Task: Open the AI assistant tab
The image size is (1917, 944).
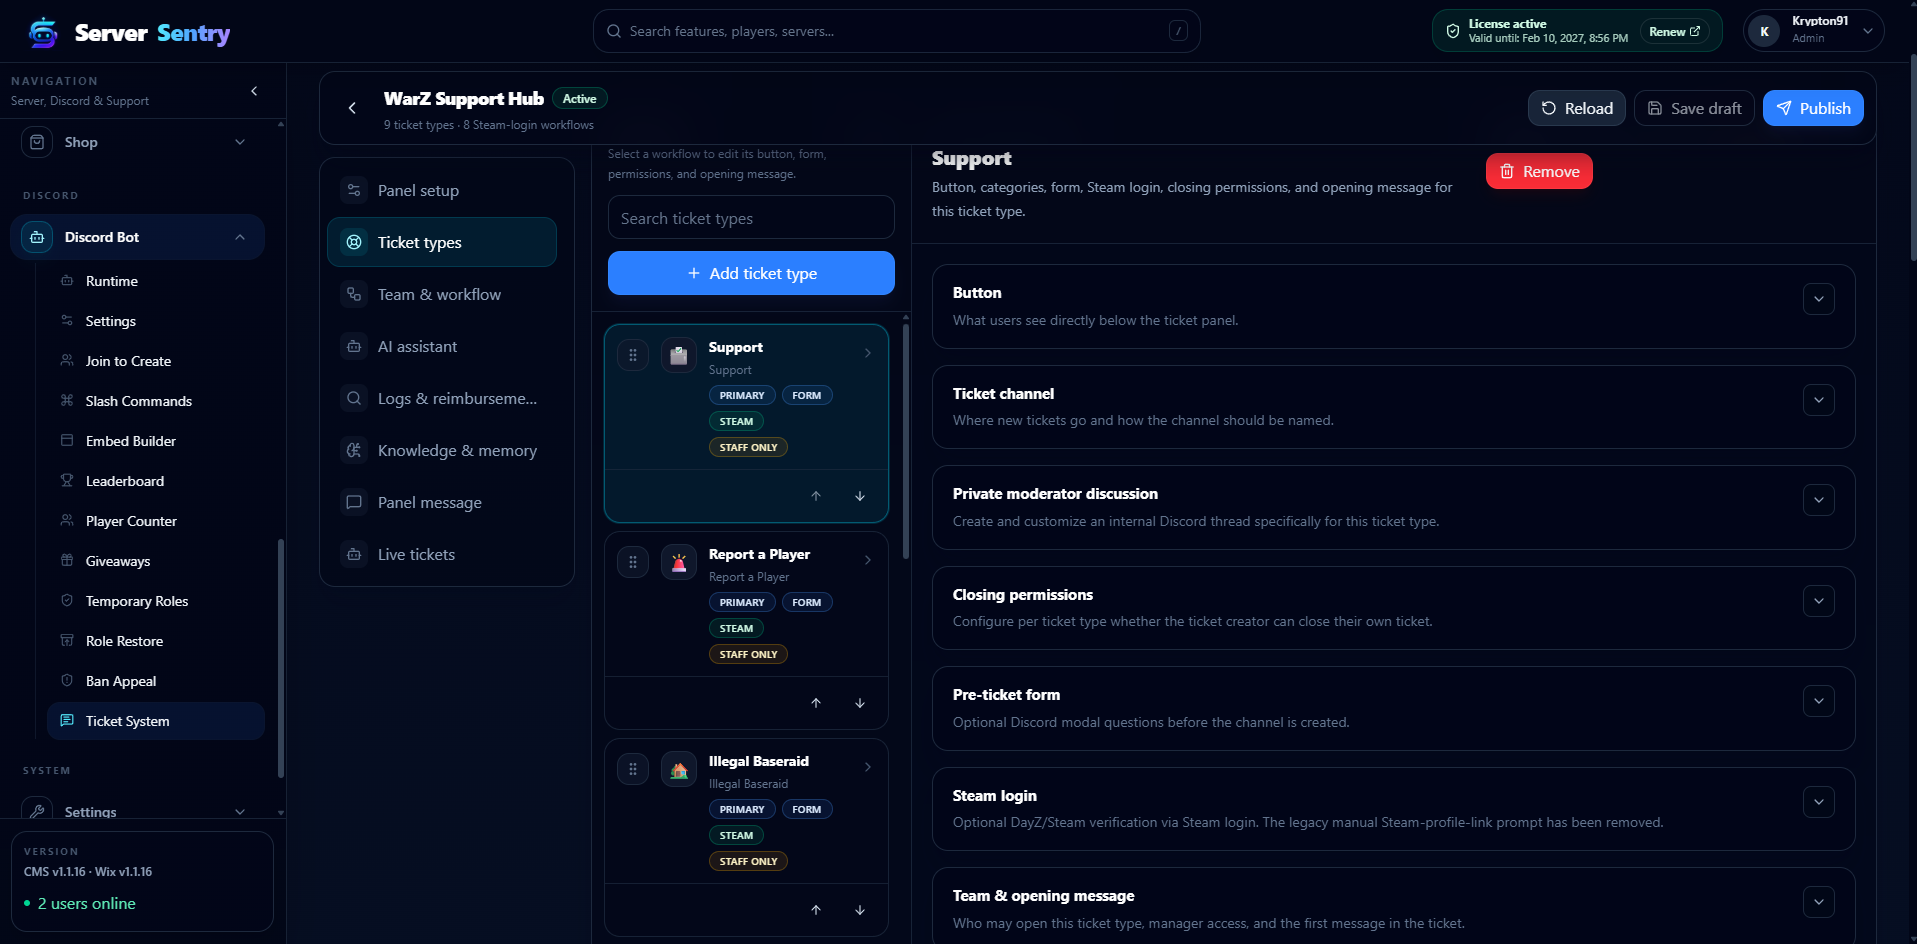Action: tap(442, 346)
